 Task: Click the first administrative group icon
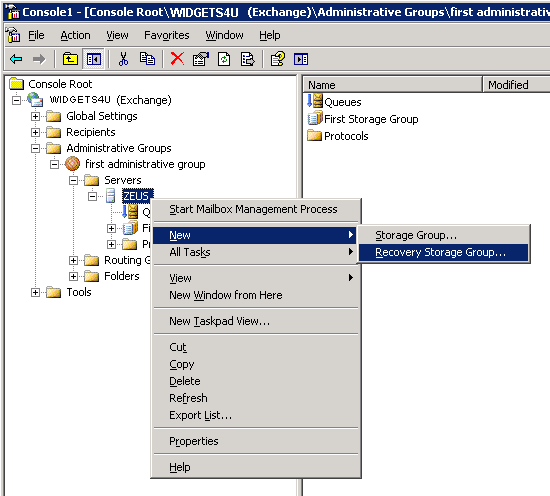pyautogui.click(x=73, y=163)
